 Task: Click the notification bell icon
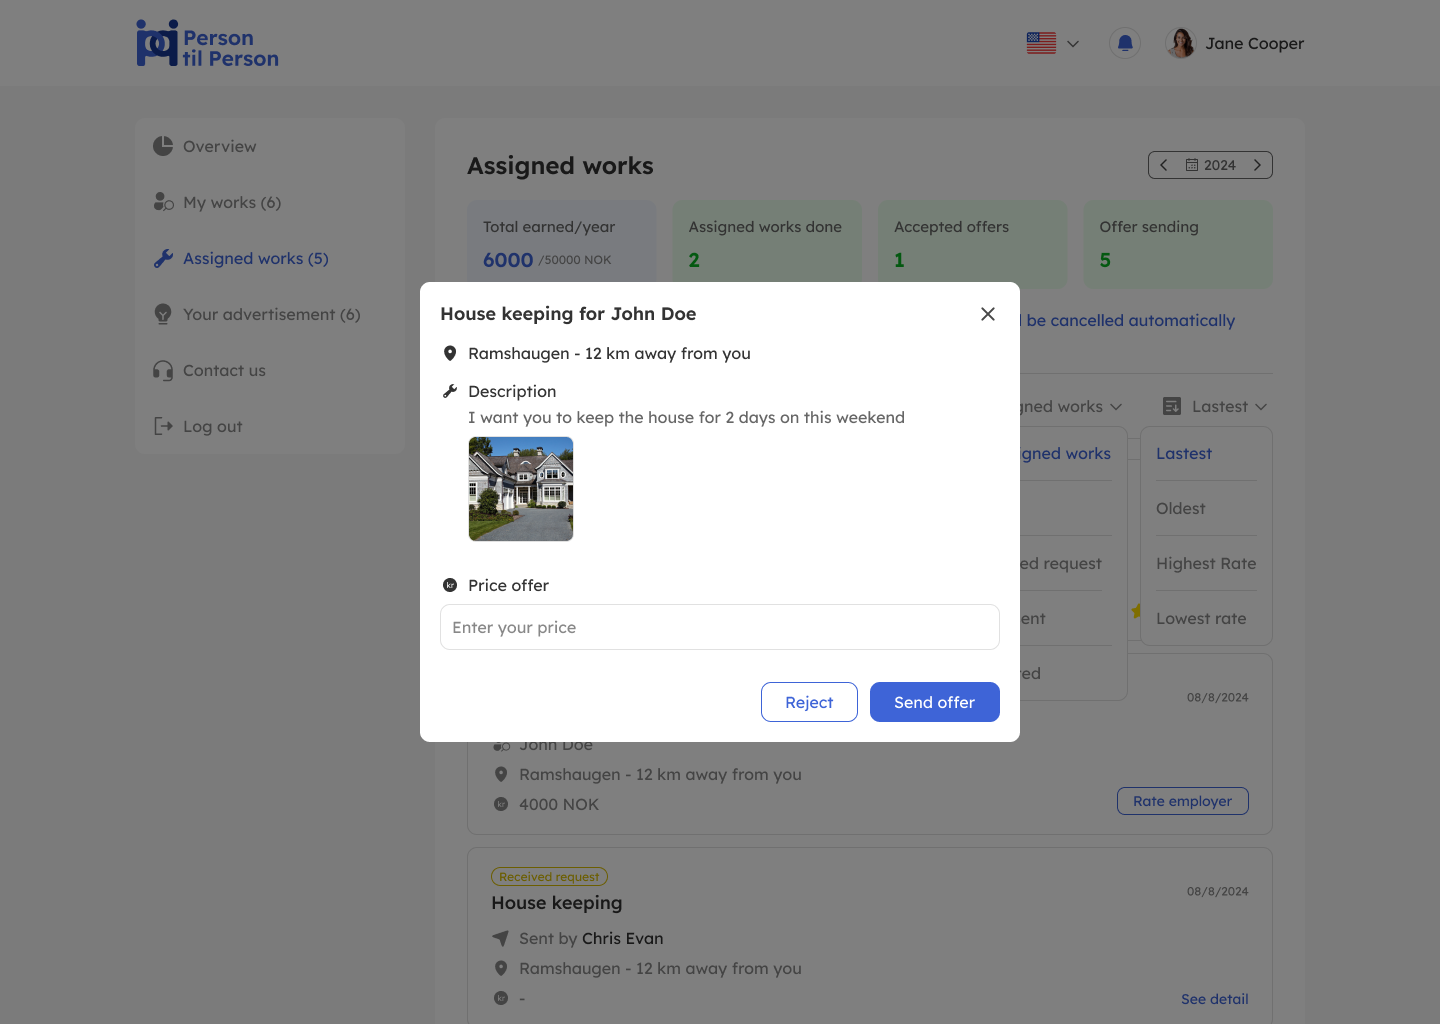pyautogui.click(x=1125, y=43)
